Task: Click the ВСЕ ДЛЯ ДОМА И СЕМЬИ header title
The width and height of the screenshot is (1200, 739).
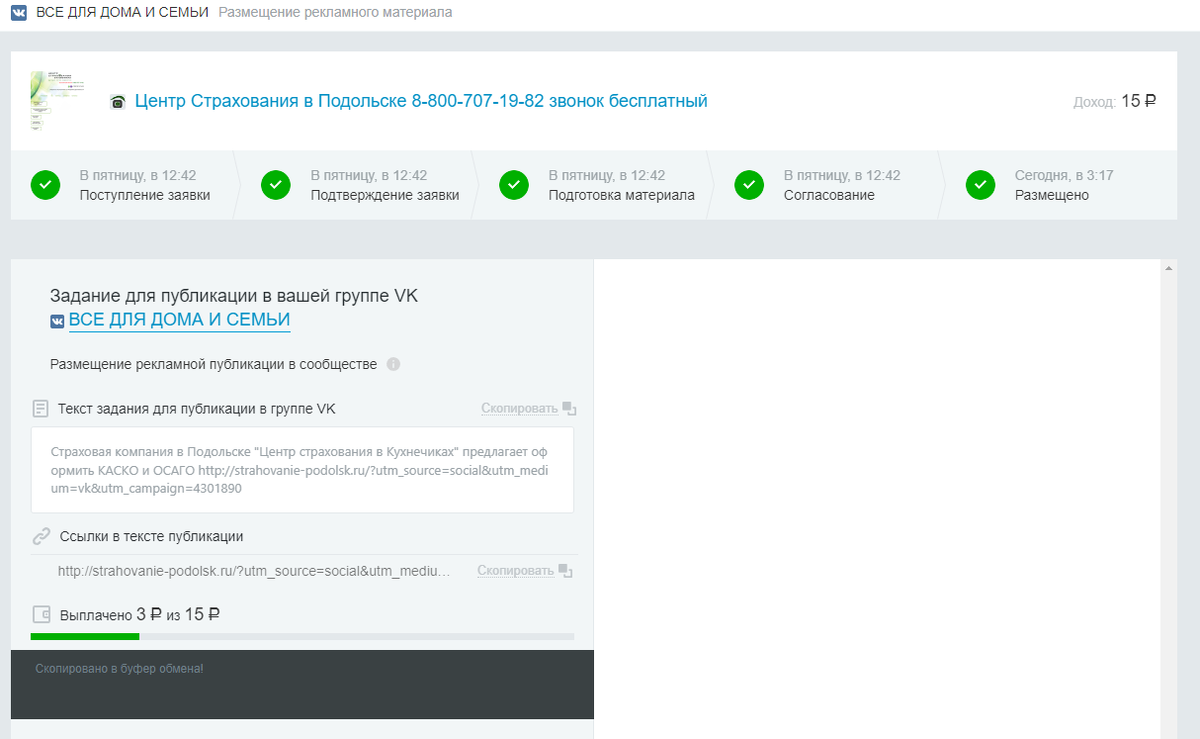Action: click(122, 13)
